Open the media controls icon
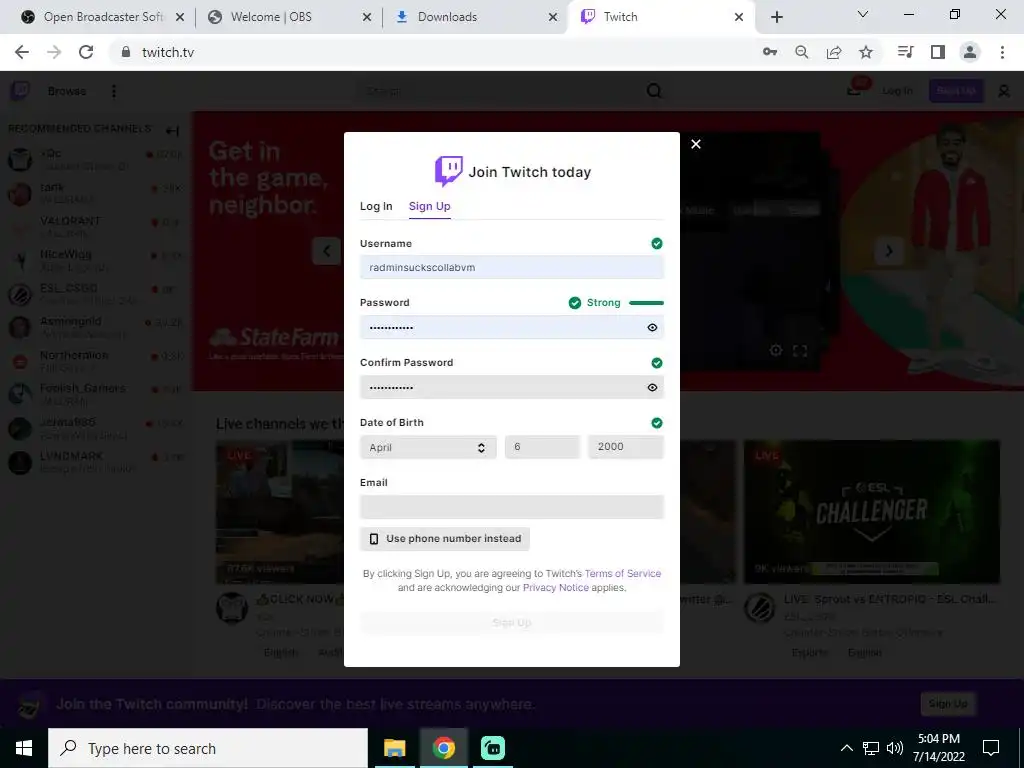 coord(905,52)
